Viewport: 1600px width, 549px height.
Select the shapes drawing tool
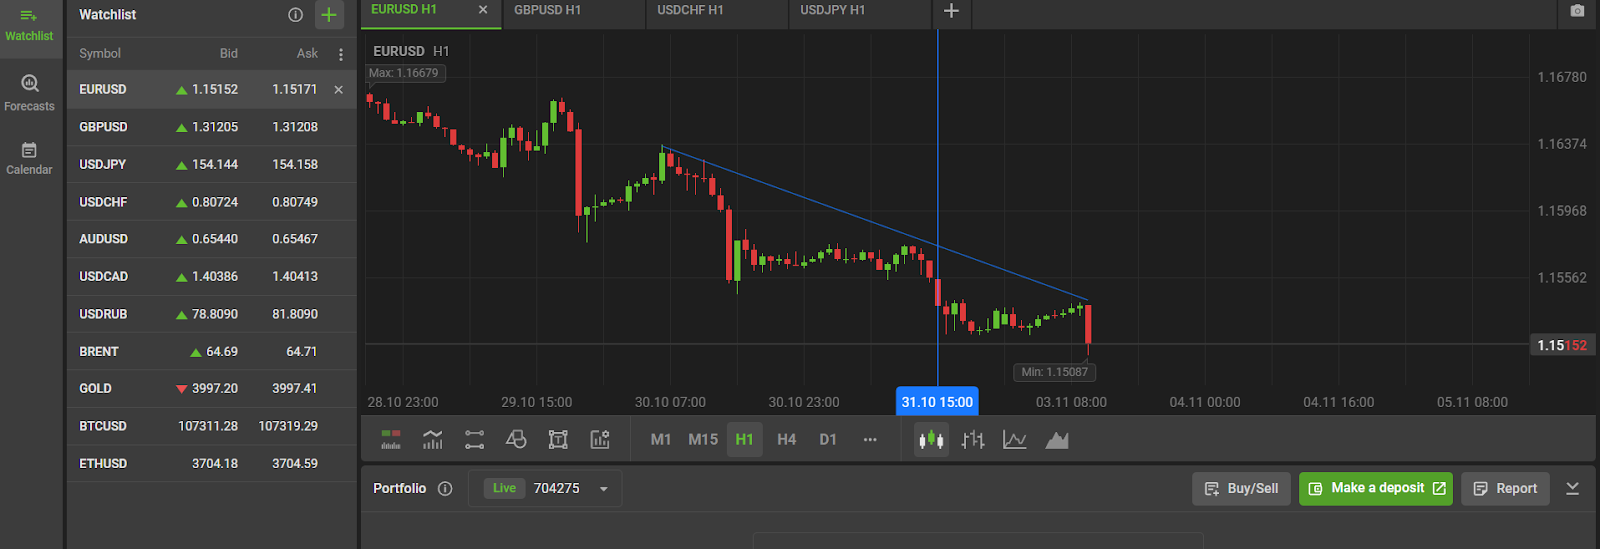pos(516,440)
